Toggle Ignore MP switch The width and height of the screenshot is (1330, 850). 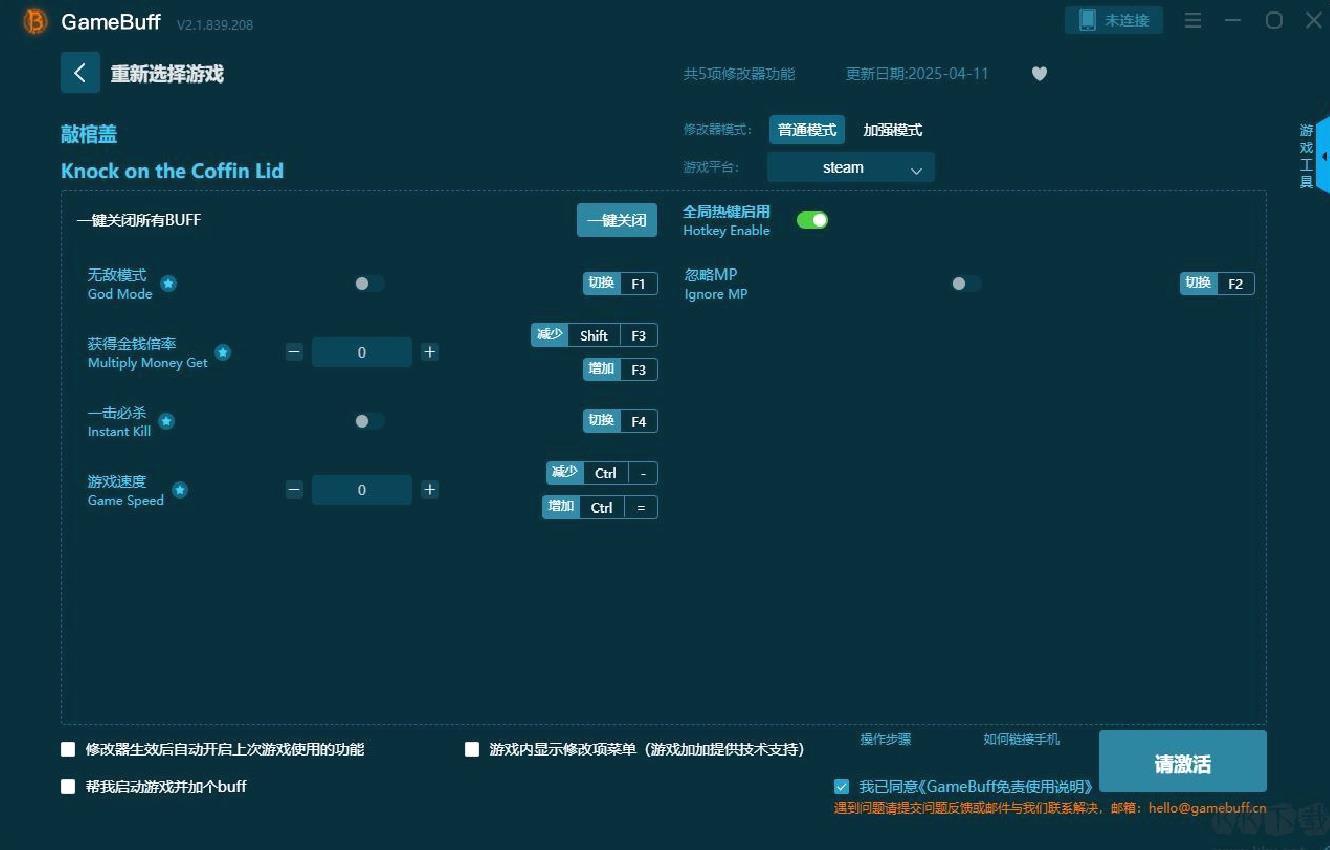(x=966, y=283)
